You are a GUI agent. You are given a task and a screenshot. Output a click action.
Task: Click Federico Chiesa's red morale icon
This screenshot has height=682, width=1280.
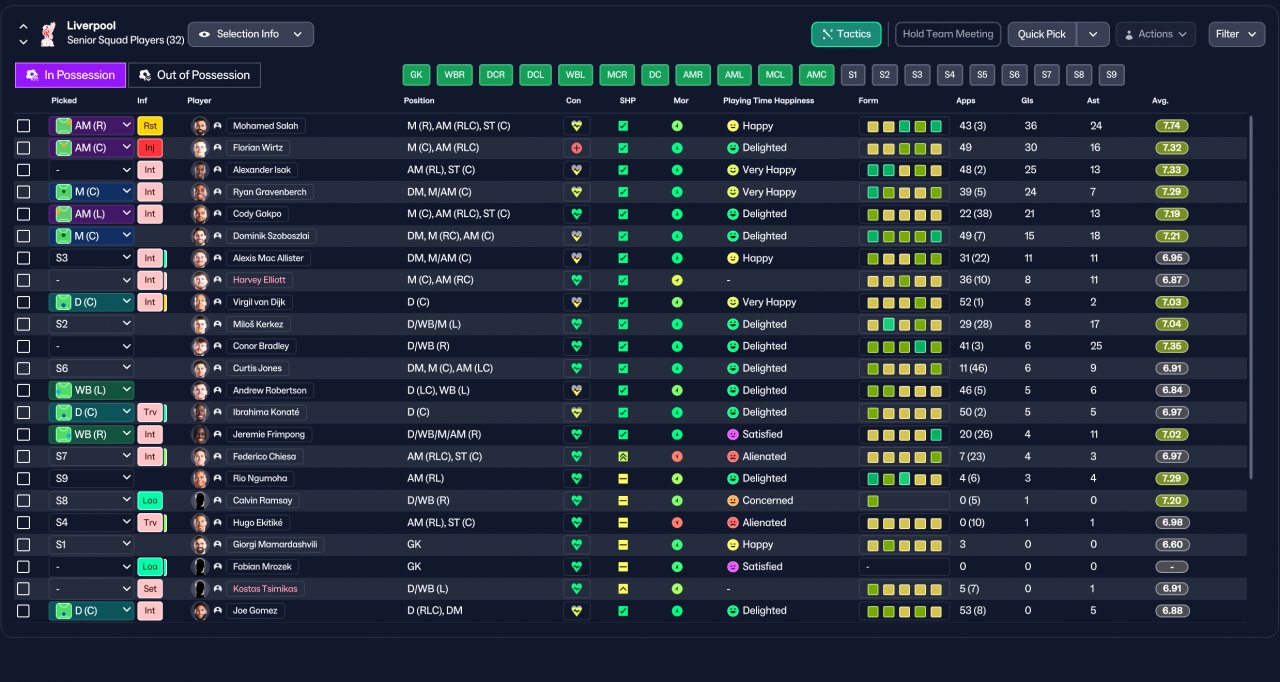coord(676,456)
